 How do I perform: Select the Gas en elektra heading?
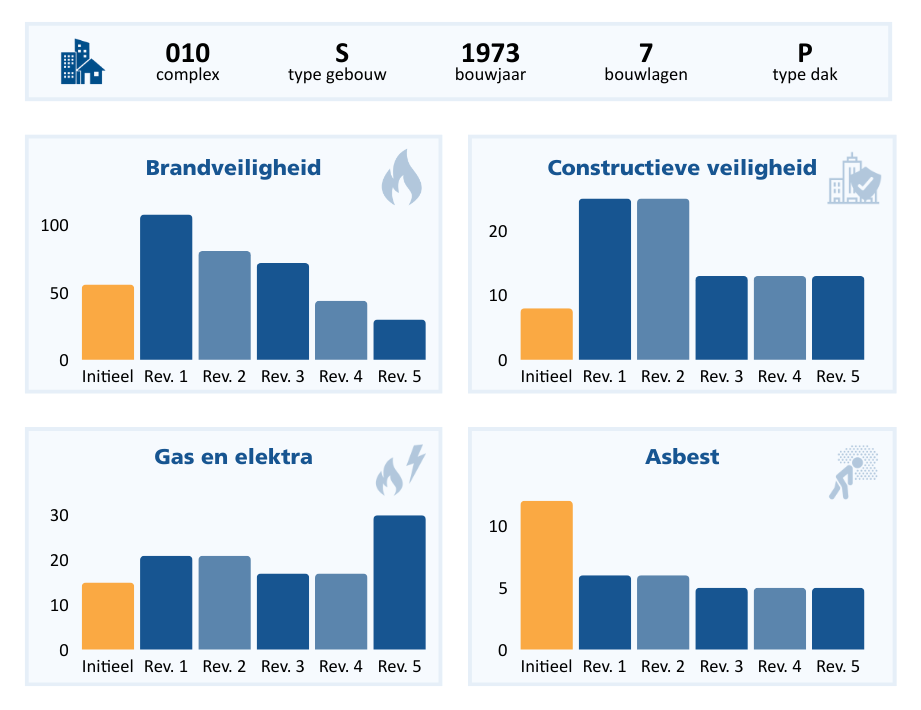tap(233, 457)
